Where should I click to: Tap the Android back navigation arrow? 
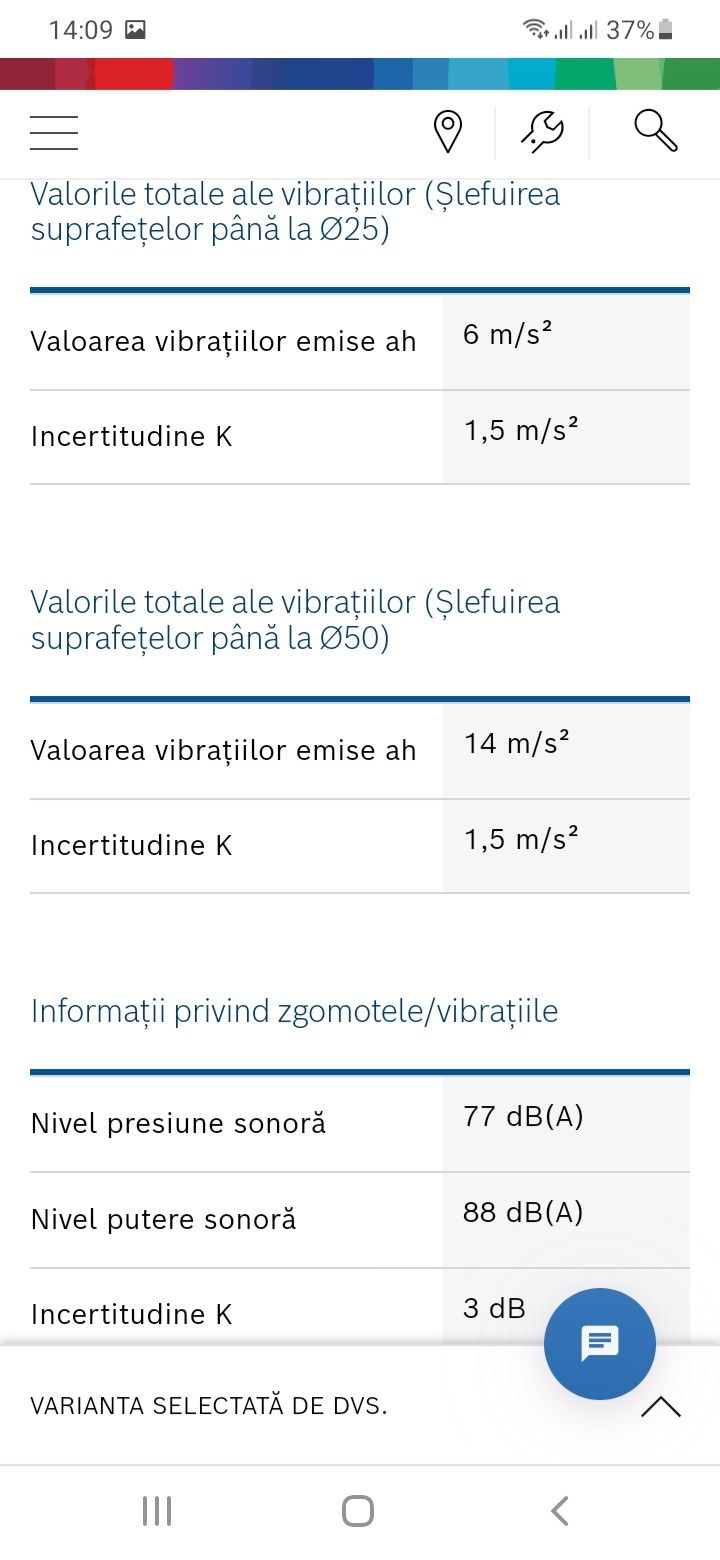pyautogui.click(x=560, y=1510)
